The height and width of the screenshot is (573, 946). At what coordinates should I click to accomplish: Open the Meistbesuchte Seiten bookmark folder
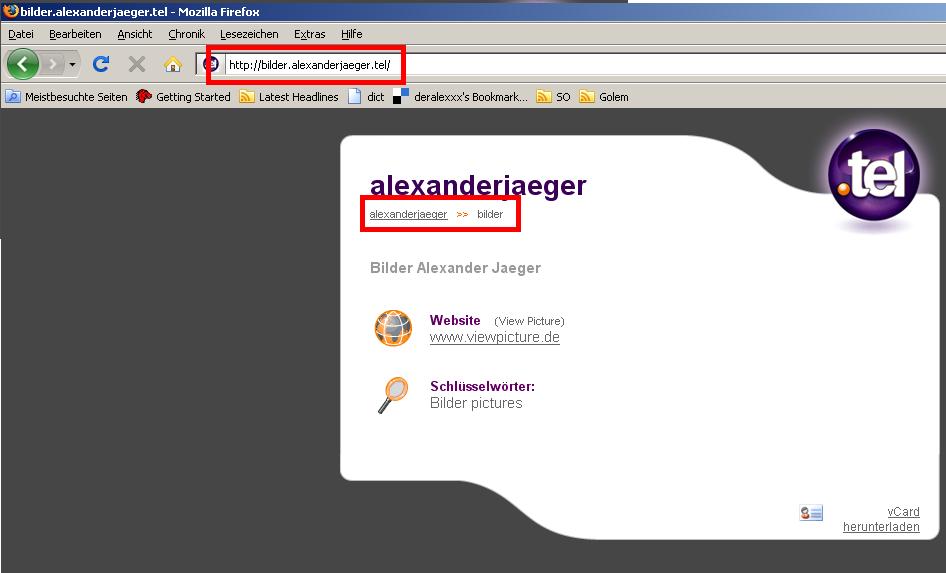coord(67,97)
